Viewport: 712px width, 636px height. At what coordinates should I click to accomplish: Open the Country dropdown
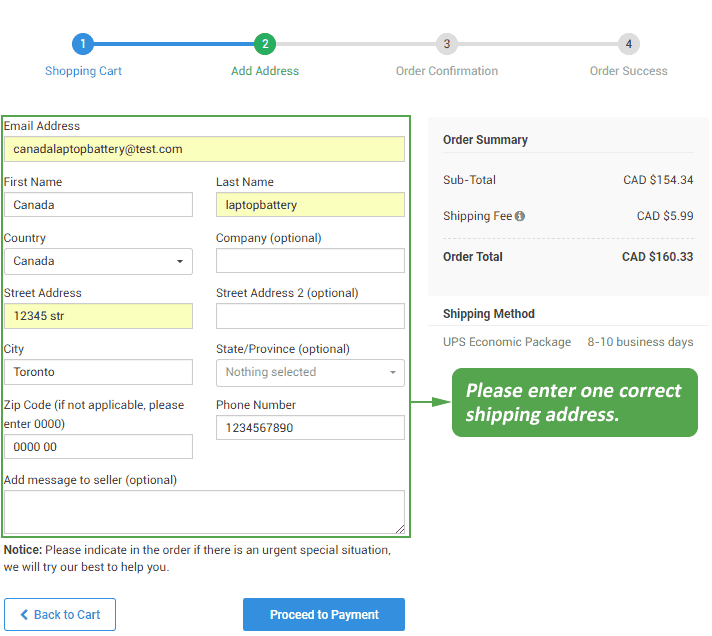(x=98, y=261)
